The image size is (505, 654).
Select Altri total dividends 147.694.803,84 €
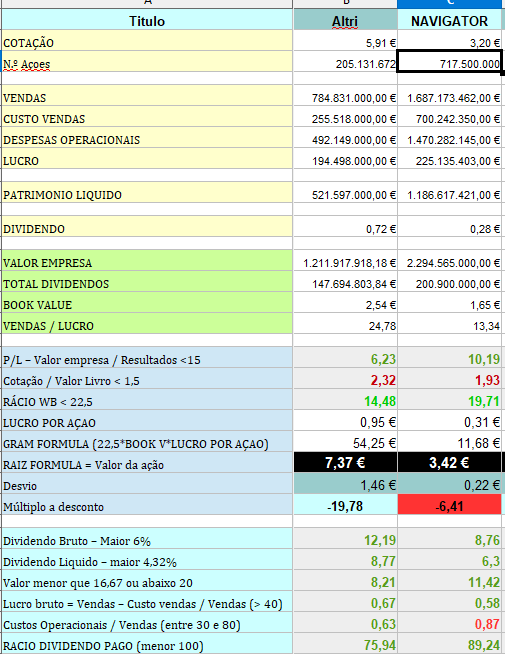[345, 283]
